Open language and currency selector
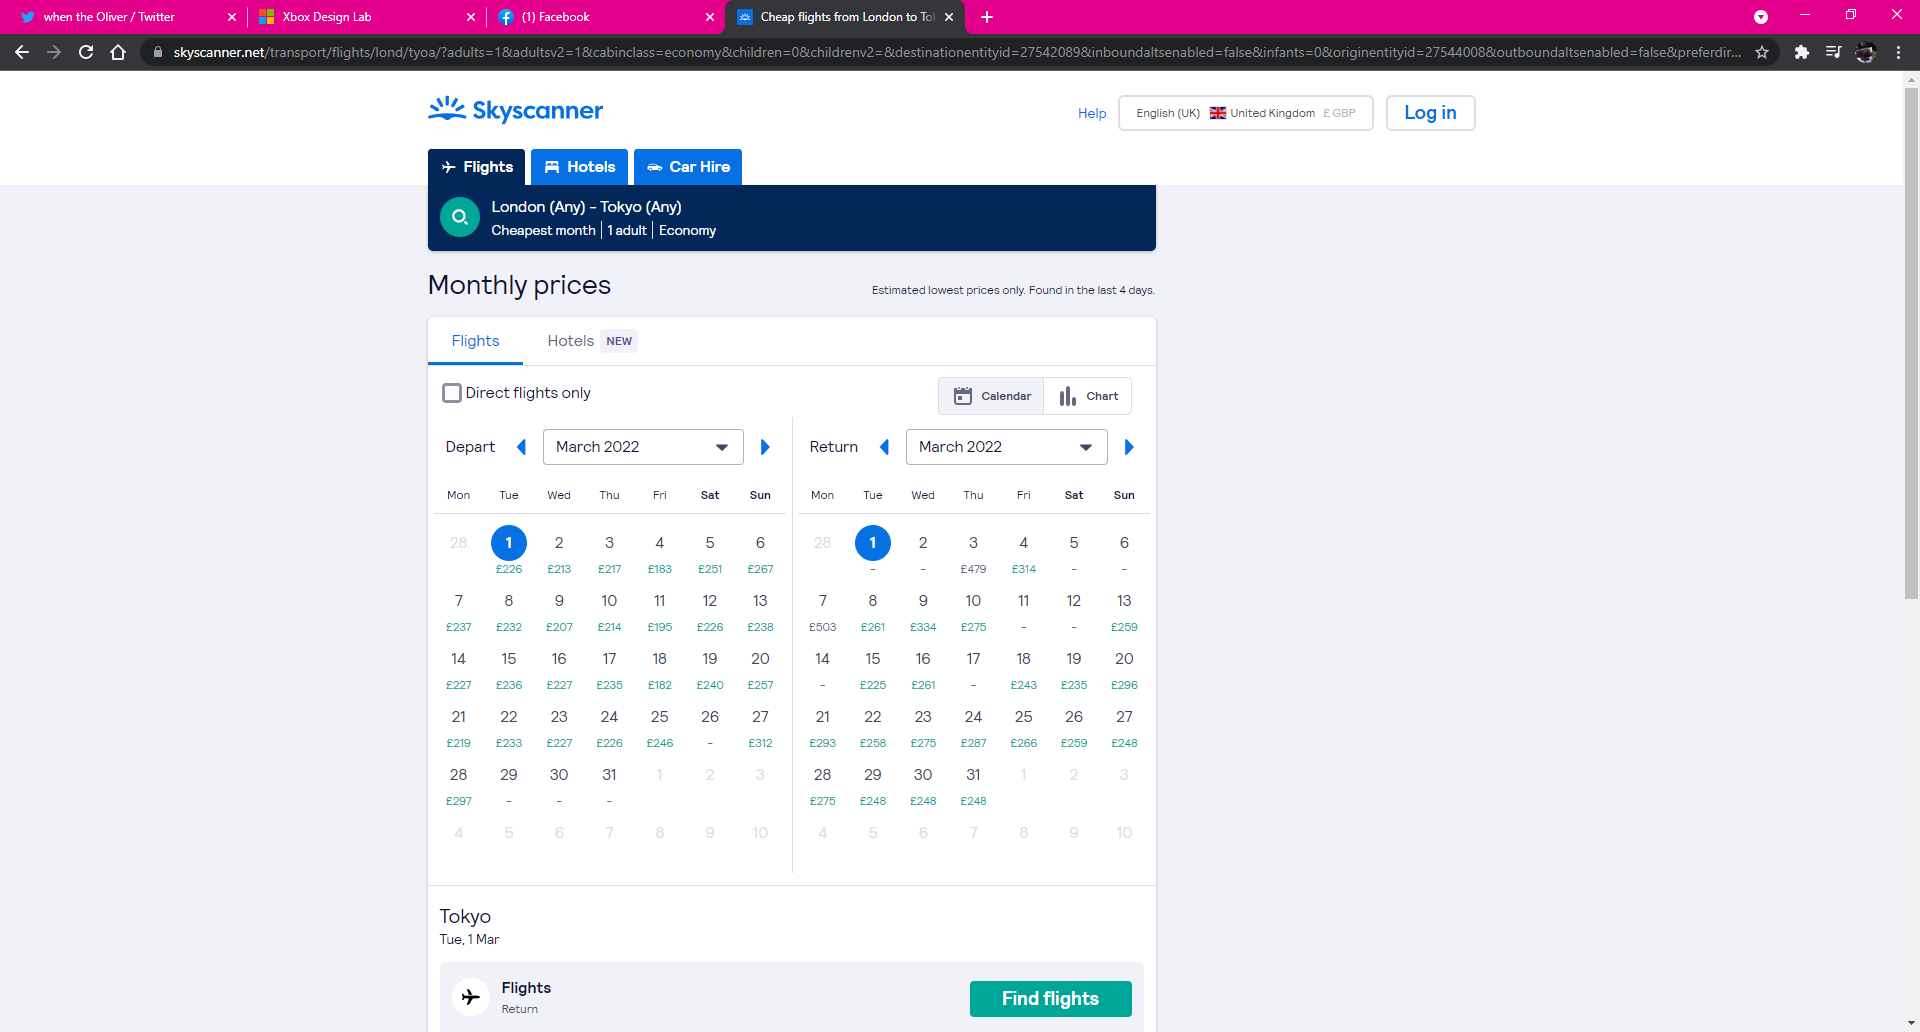This screenshot has width=1920, height=1032. pyautogui.click(x=1245, y=113)
